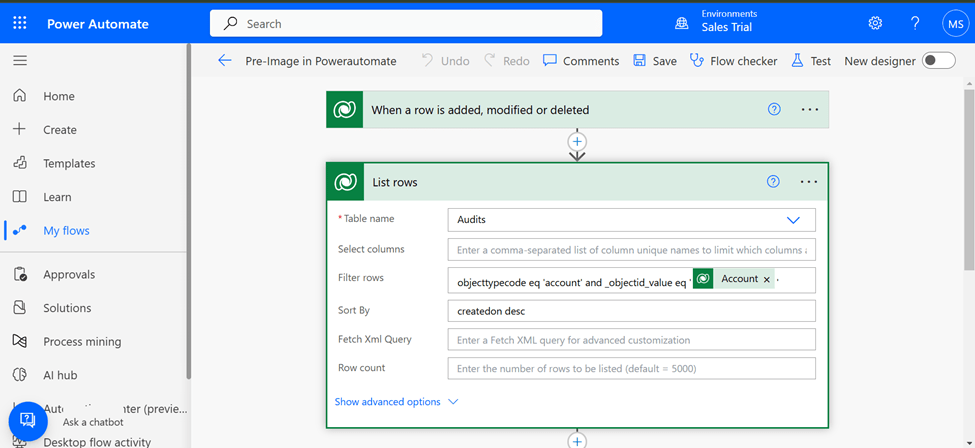Run the Flow checker
This screenshot has height=448, width=975.
[733, 61]
